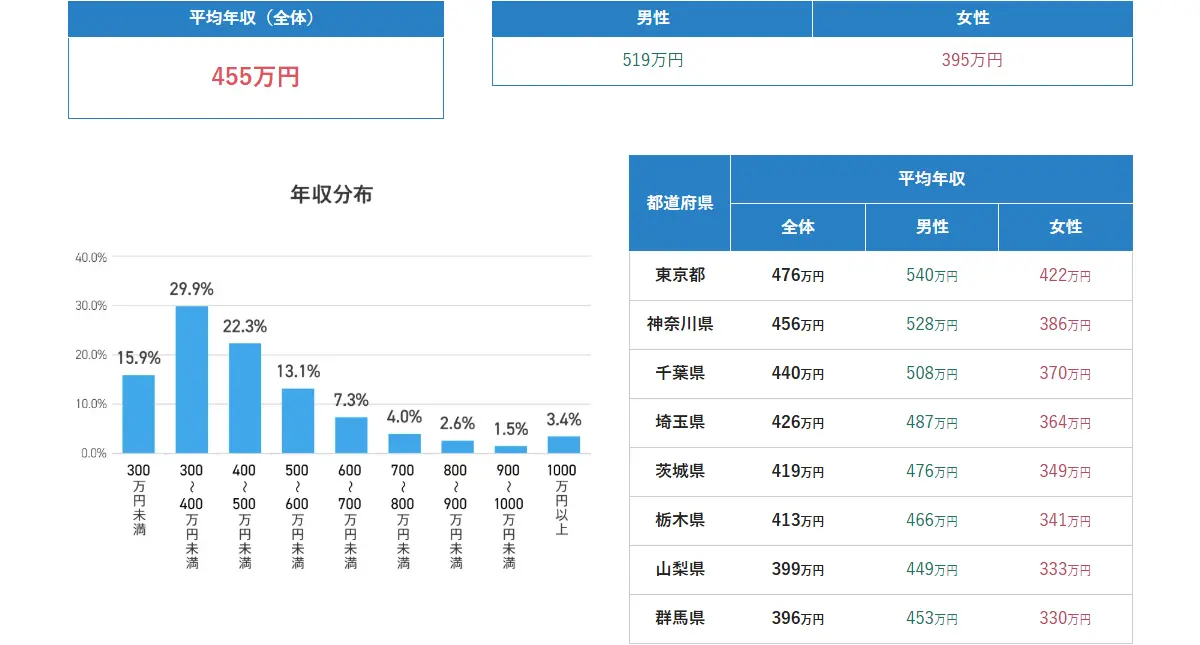Click Tokyo's male average 540万円 value
1200x645 pixels.
[931, 275]
